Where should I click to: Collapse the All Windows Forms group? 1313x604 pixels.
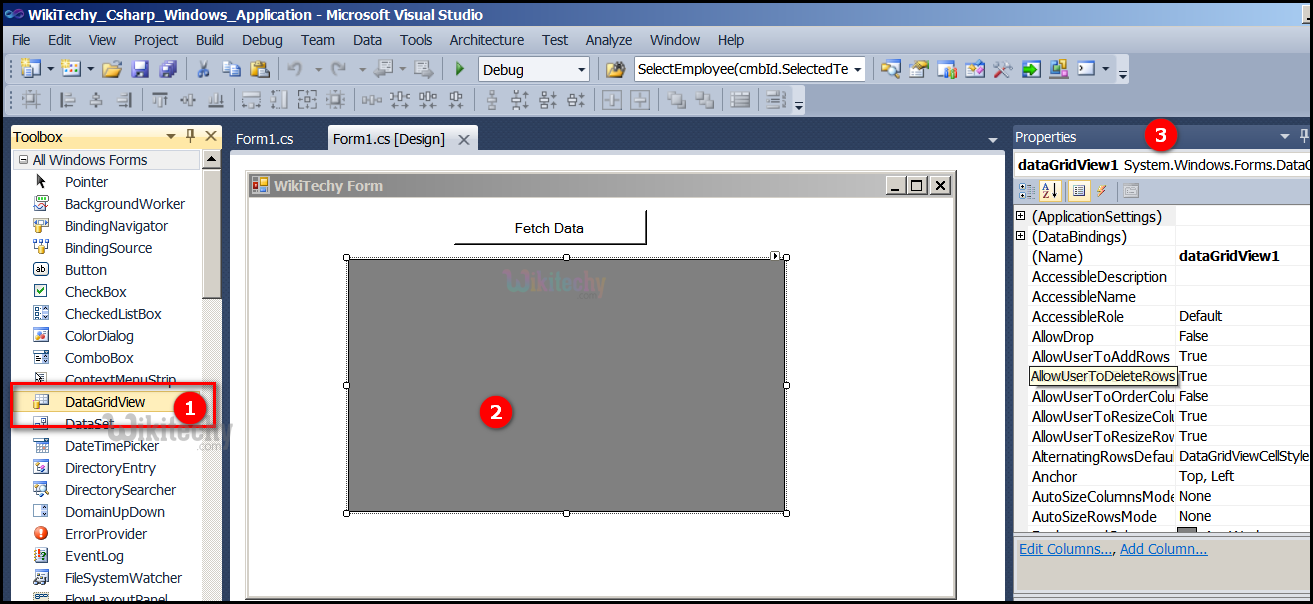click(x=22, y=160)
